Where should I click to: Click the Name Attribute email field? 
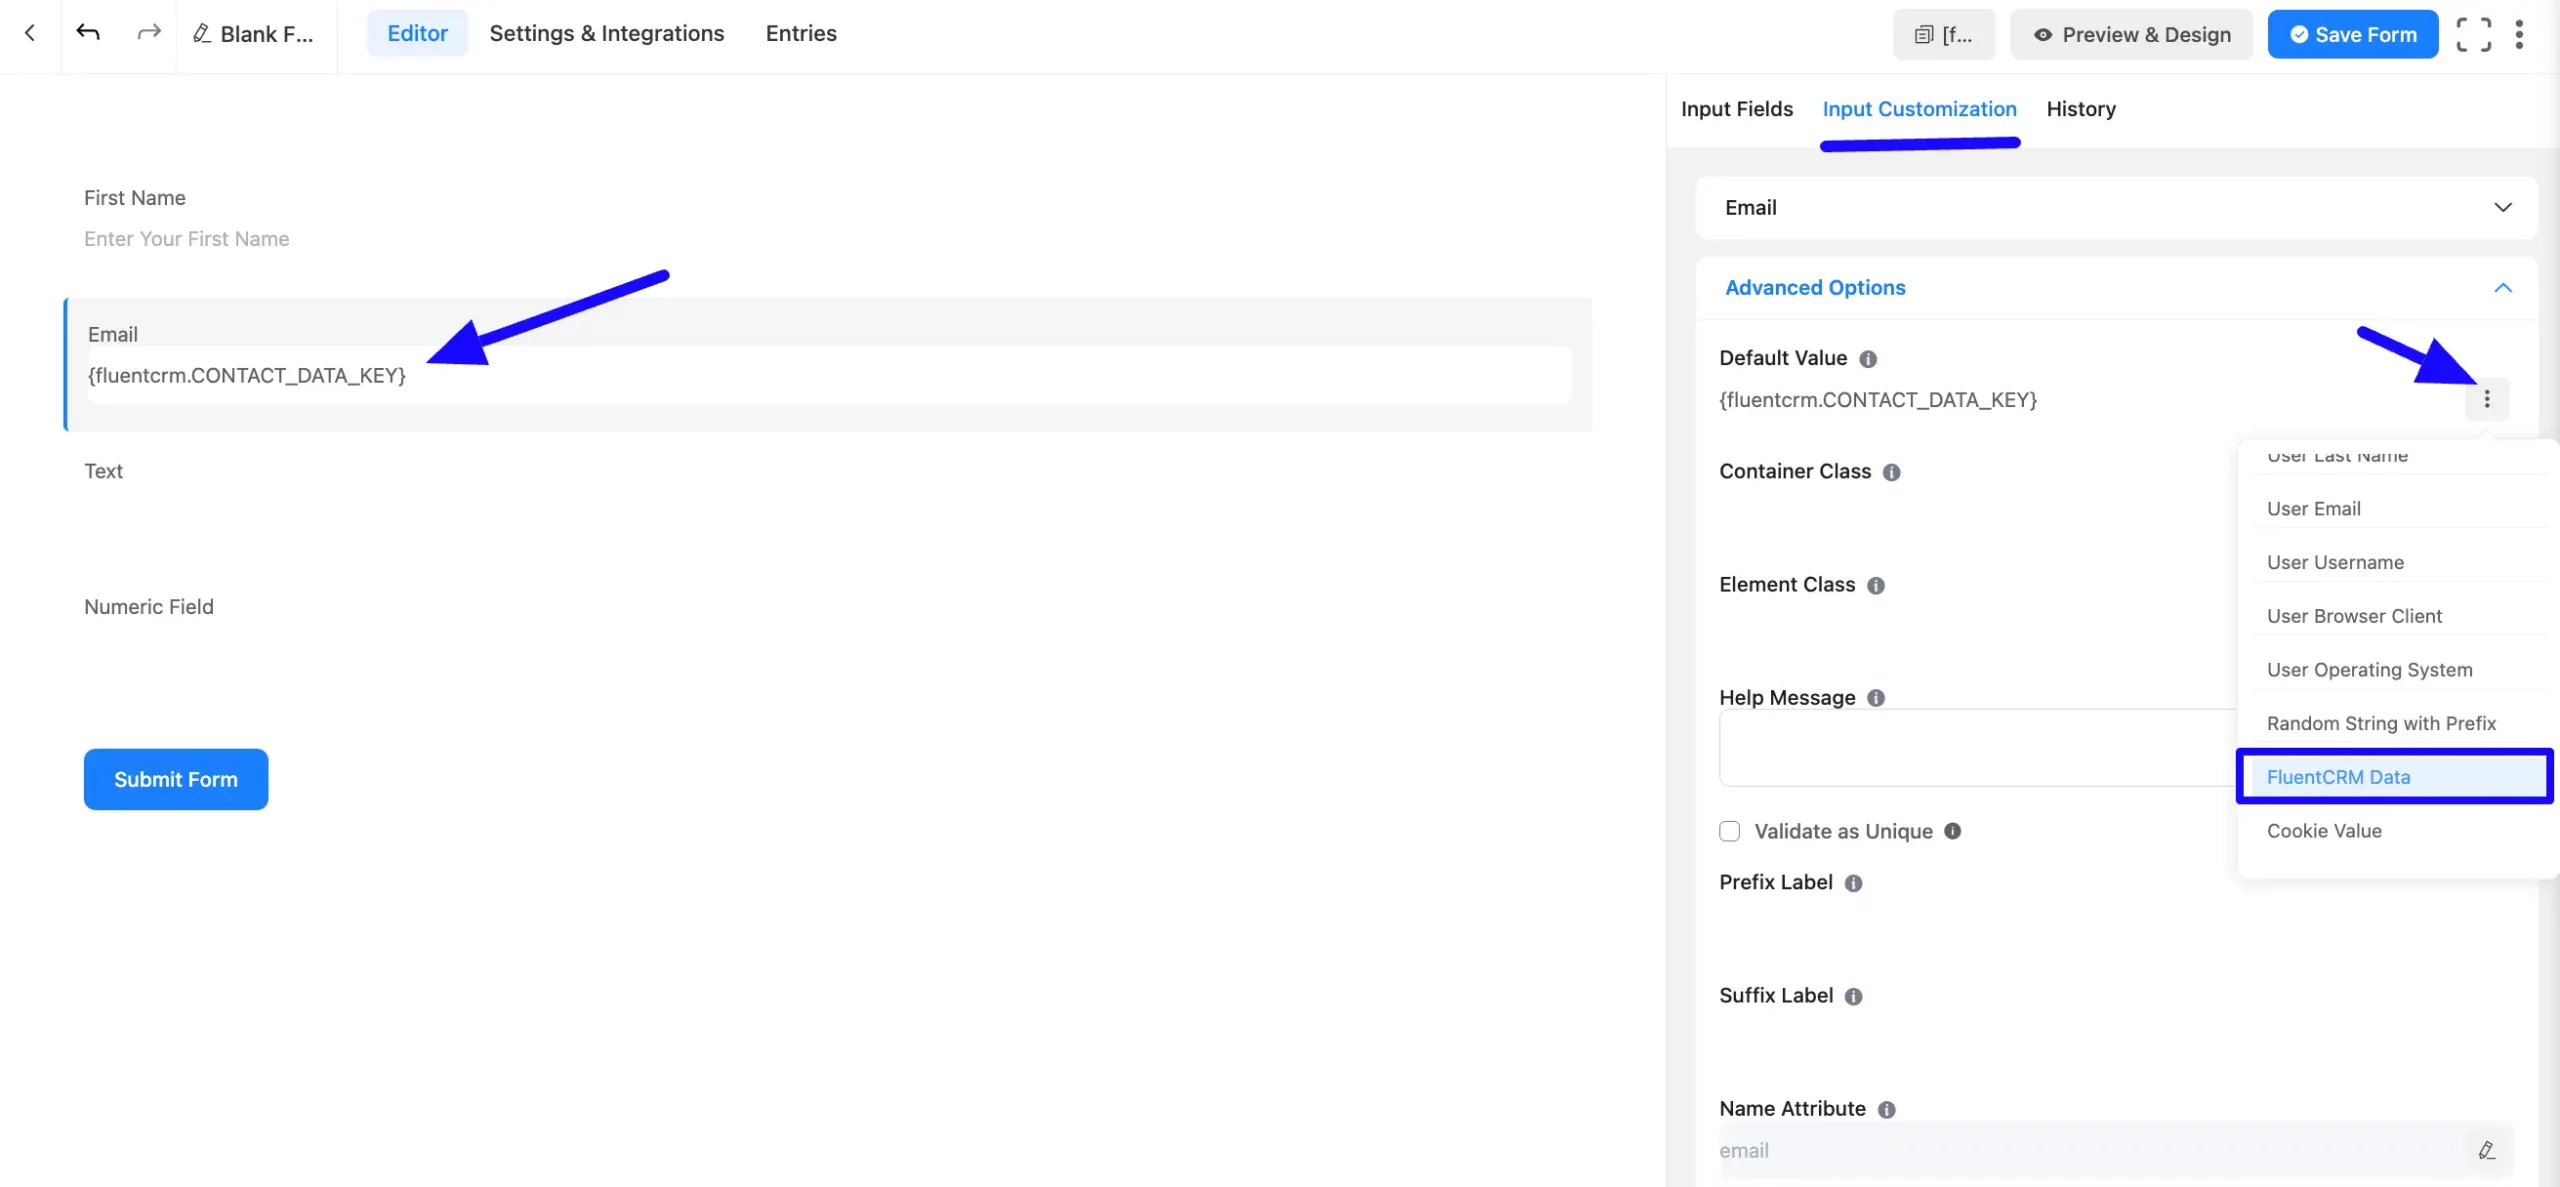coord(2092,1150)
